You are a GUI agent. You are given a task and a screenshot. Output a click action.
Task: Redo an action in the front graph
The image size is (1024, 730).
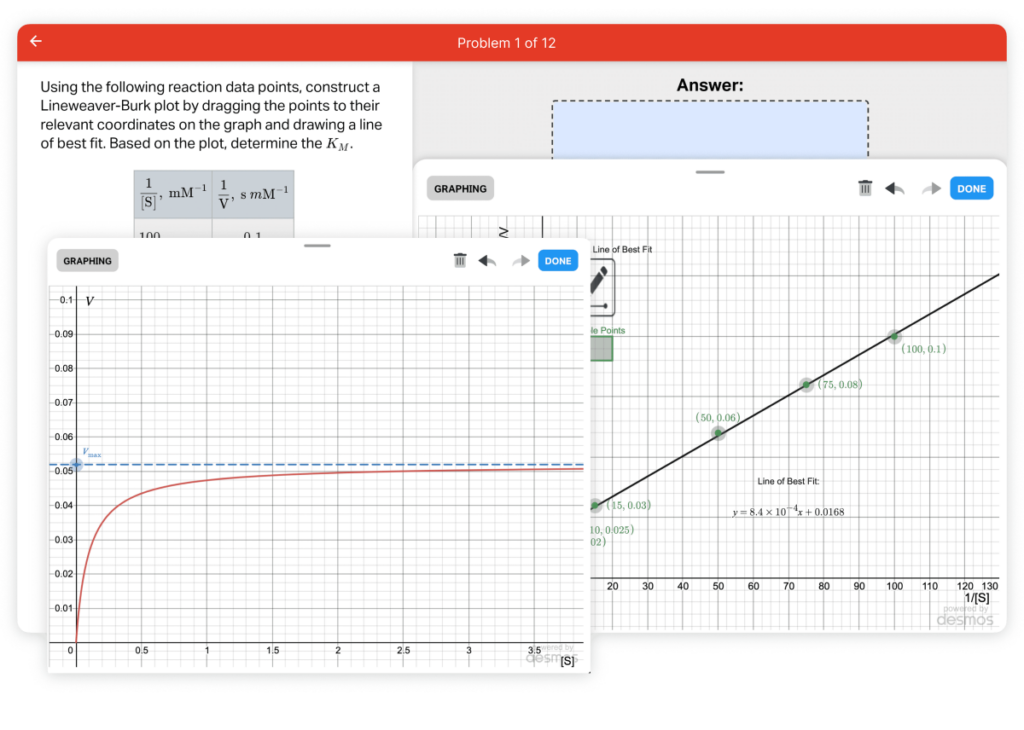[x=520, y=260]
